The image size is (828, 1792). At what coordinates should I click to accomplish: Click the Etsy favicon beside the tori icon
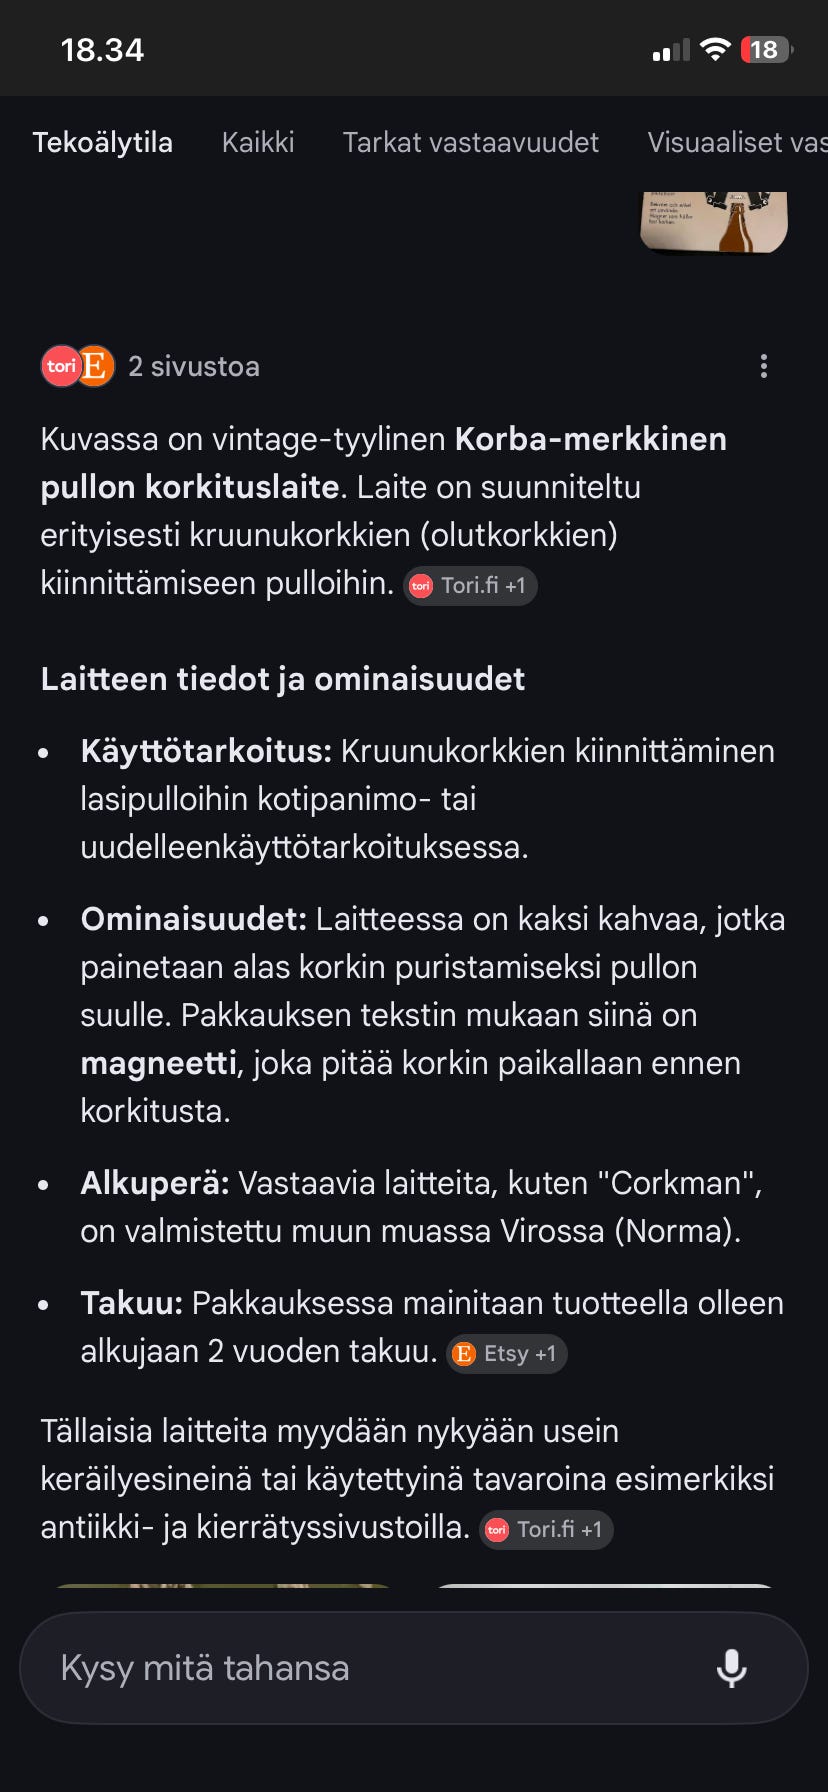[x=95, y=366]
